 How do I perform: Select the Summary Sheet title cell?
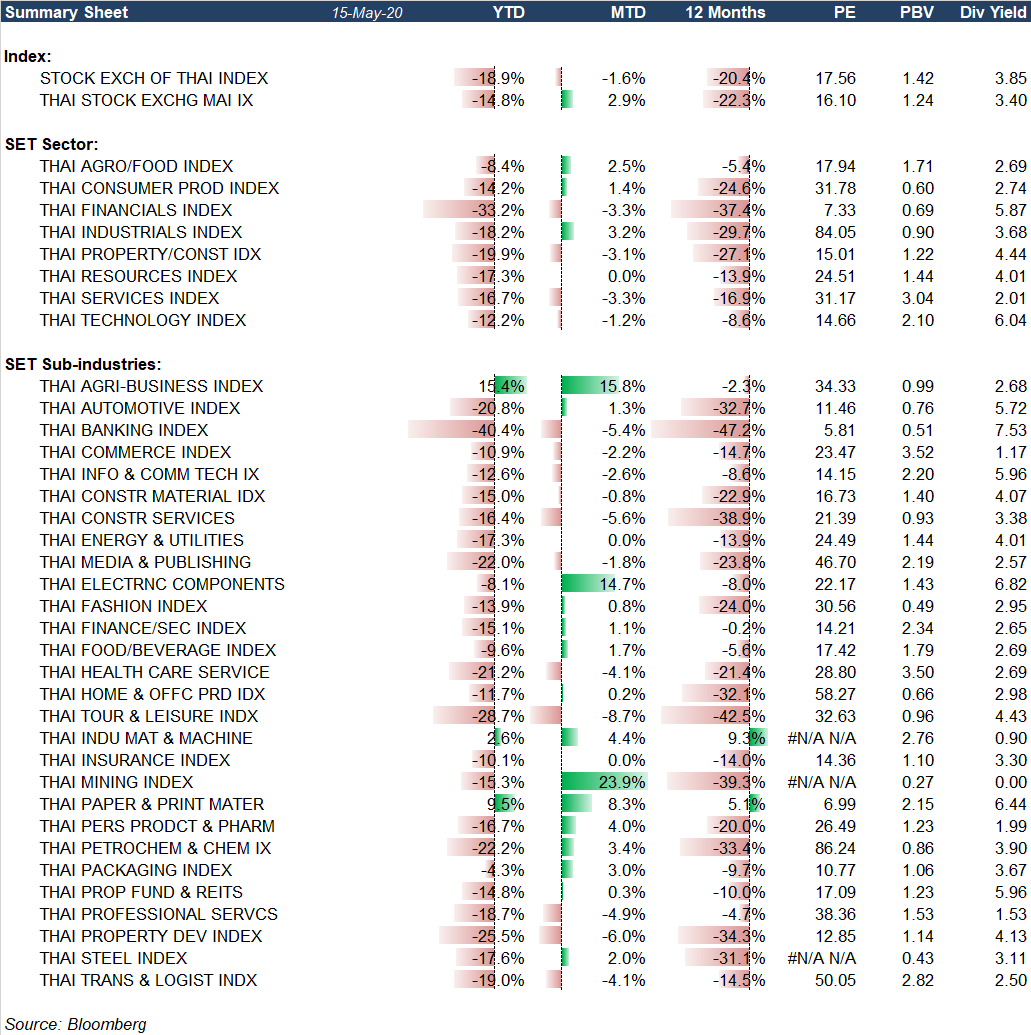point(66,13)
